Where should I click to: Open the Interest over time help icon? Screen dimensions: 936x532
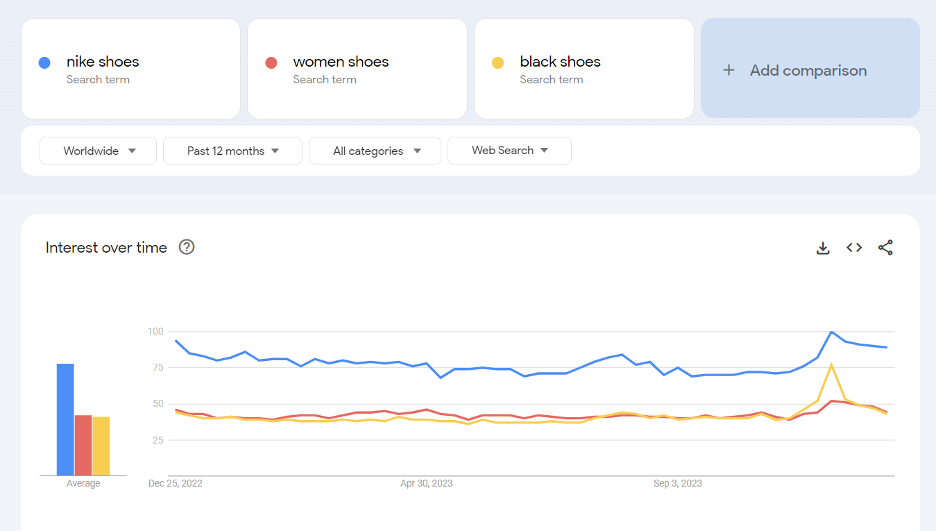click(x=187, y=247)
